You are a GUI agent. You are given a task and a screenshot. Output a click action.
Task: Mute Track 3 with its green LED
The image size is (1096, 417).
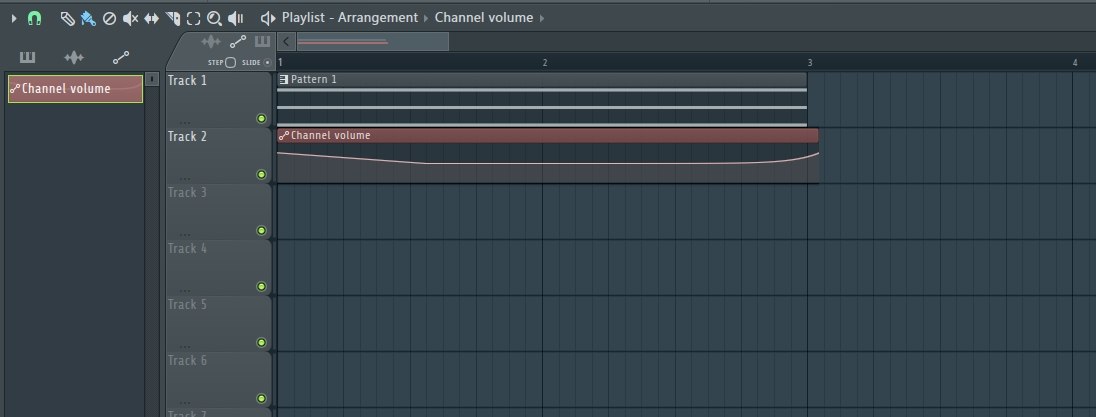261,231
